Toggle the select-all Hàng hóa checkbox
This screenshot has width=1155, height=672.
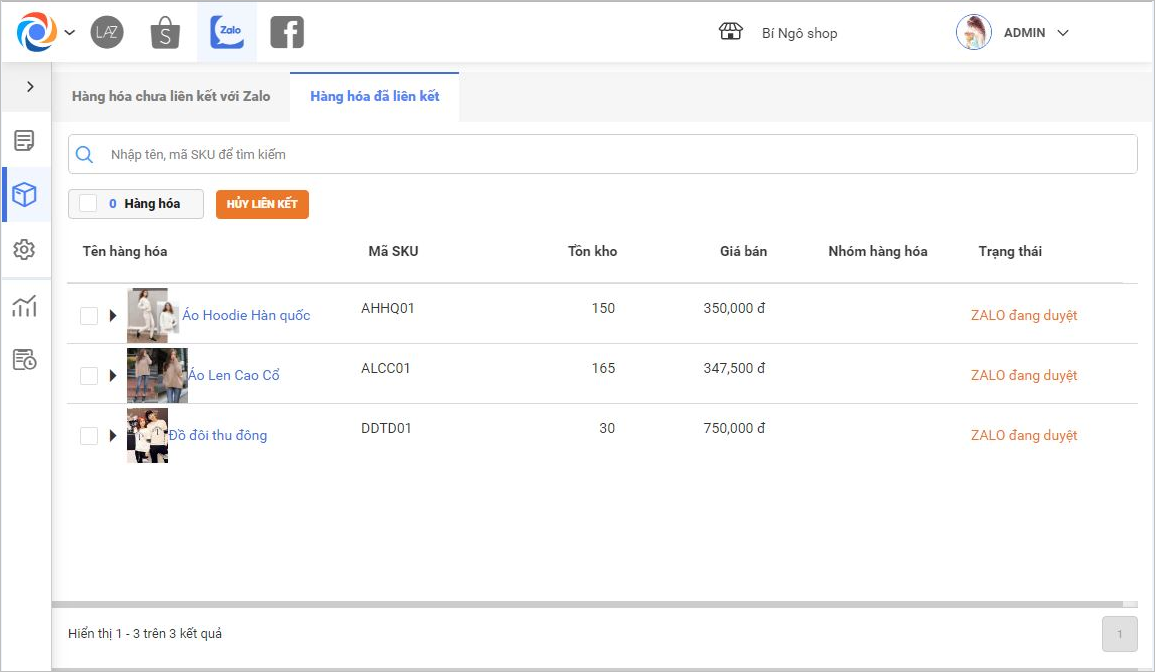coord(88,204)
